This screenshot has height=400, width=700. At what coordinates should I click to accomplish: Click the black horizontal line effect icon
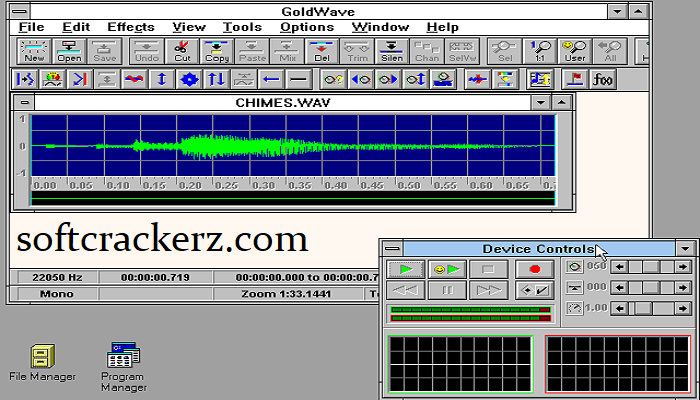(299, 79)
